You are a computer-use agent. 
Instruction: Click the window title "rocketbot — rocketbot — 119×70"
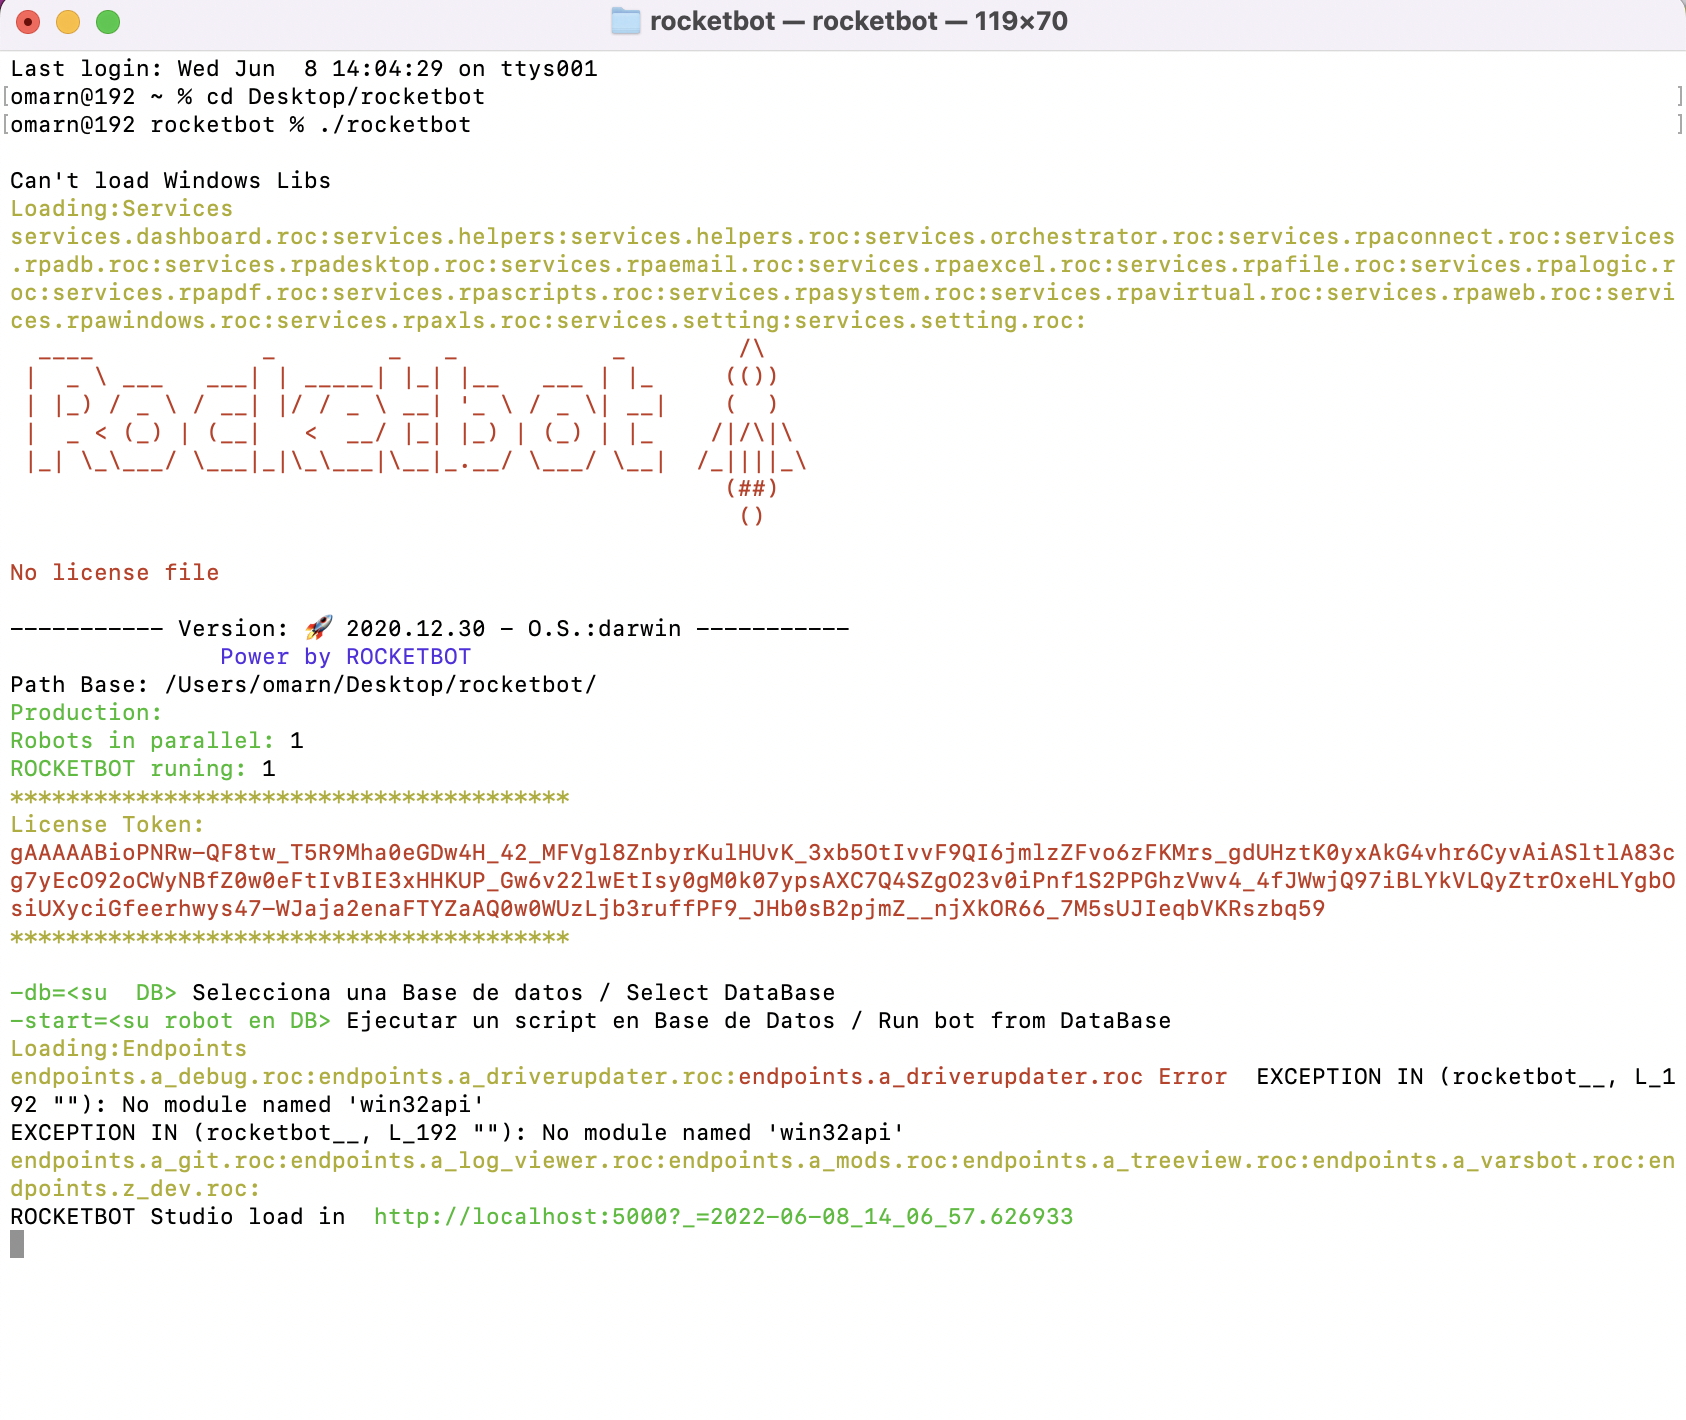(858, 21)
